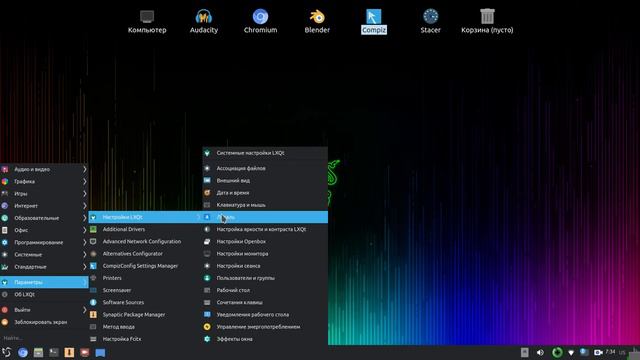This screenshot has width=640, height=360.
Task: Open the Компьютер desktop icon
Action: pos(147,21)
